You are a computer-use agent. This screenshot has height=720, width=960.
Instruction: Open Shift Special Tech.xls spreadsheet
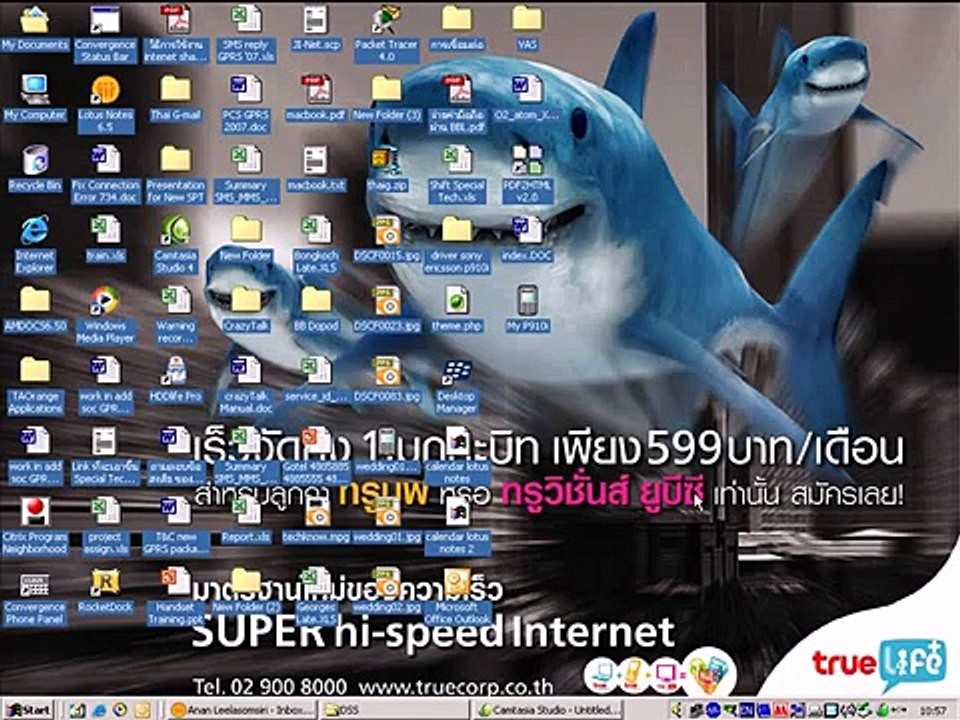pyautogui.click(x=457, y=174)
